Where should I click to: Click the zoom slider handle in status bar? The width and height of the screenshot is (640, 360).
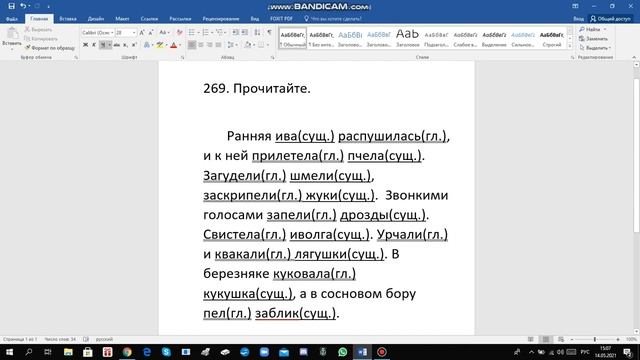coord(595,339)
